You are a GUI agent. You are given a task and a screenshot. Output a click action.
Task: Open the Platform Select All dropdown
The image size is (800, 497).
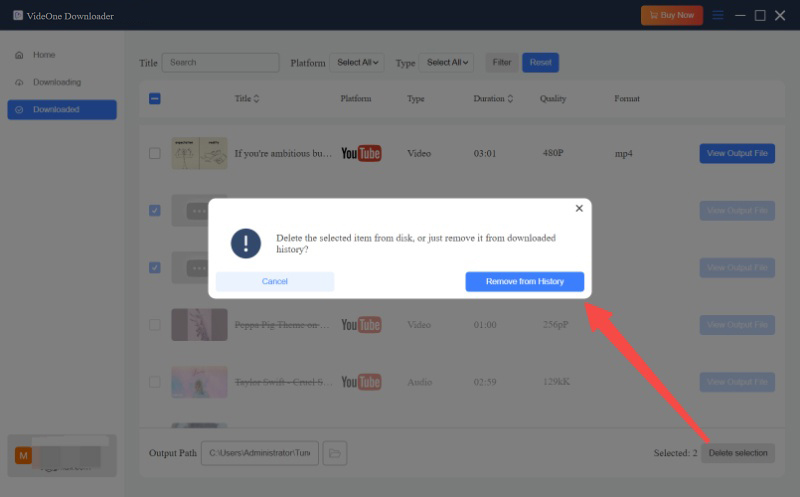(357, 63)
